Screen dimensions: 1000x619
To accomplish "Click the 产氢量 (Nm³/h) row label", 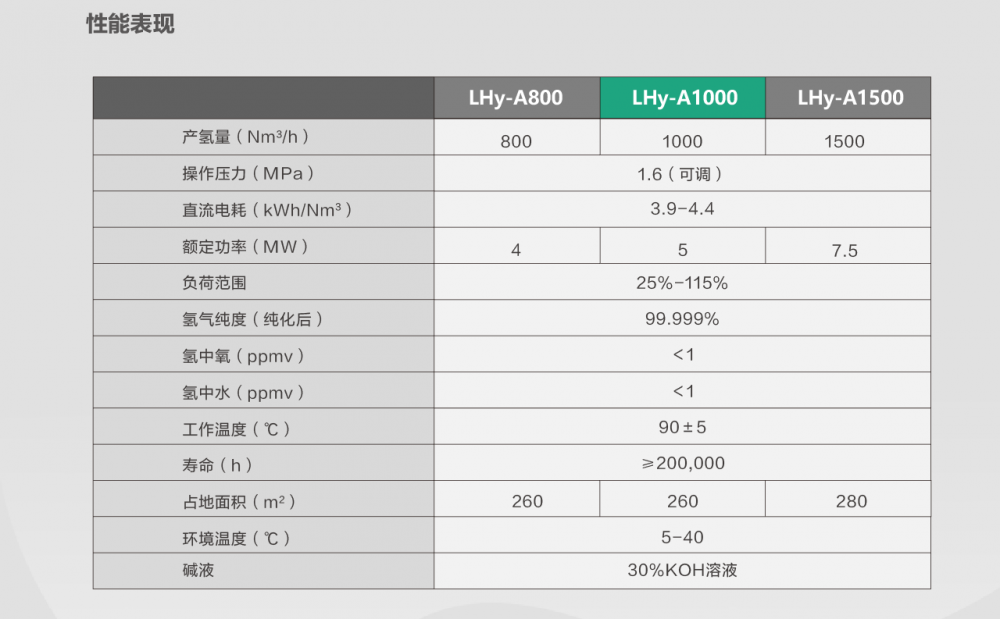I will pyautogui.click(x=246, y=137).
